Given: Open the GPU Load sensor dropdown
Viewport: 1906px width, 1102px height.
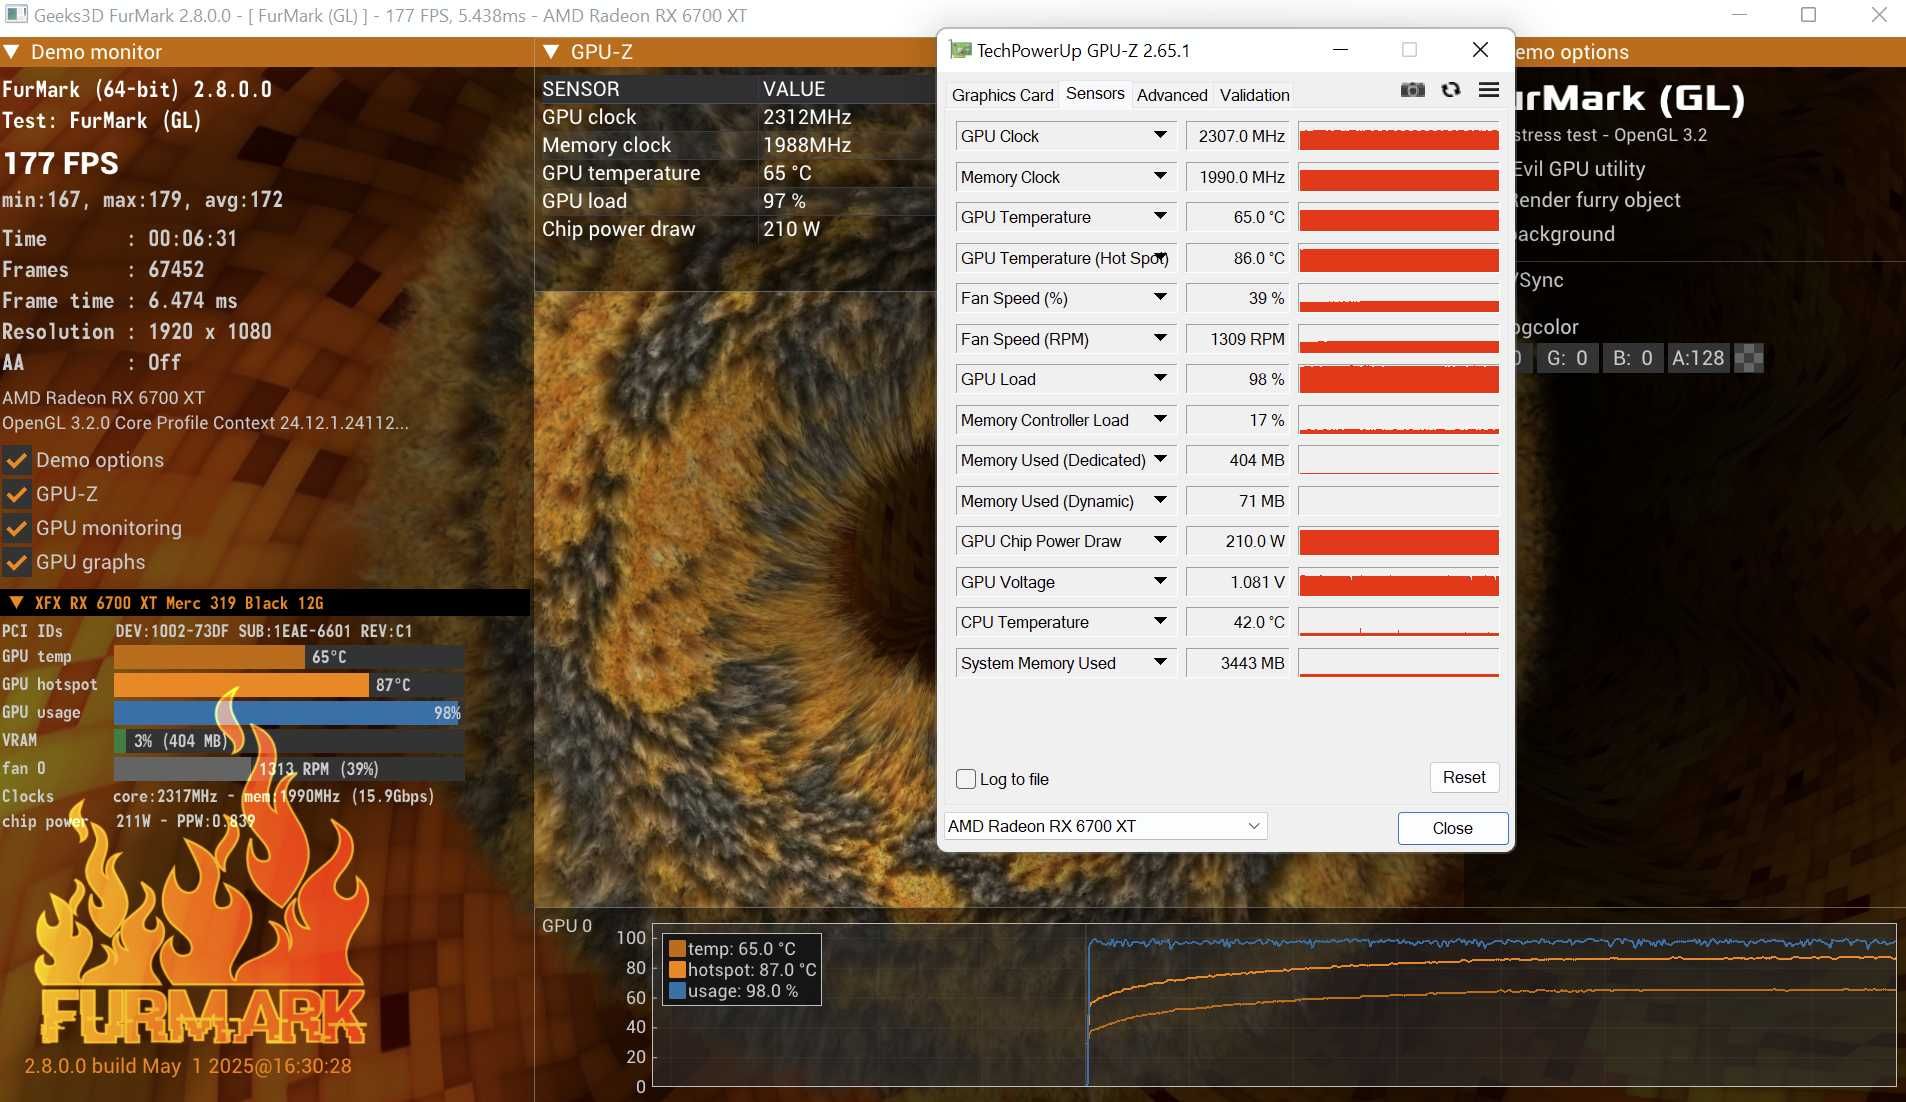Looking at the screenshot, I should click(x=1160, y=379).
